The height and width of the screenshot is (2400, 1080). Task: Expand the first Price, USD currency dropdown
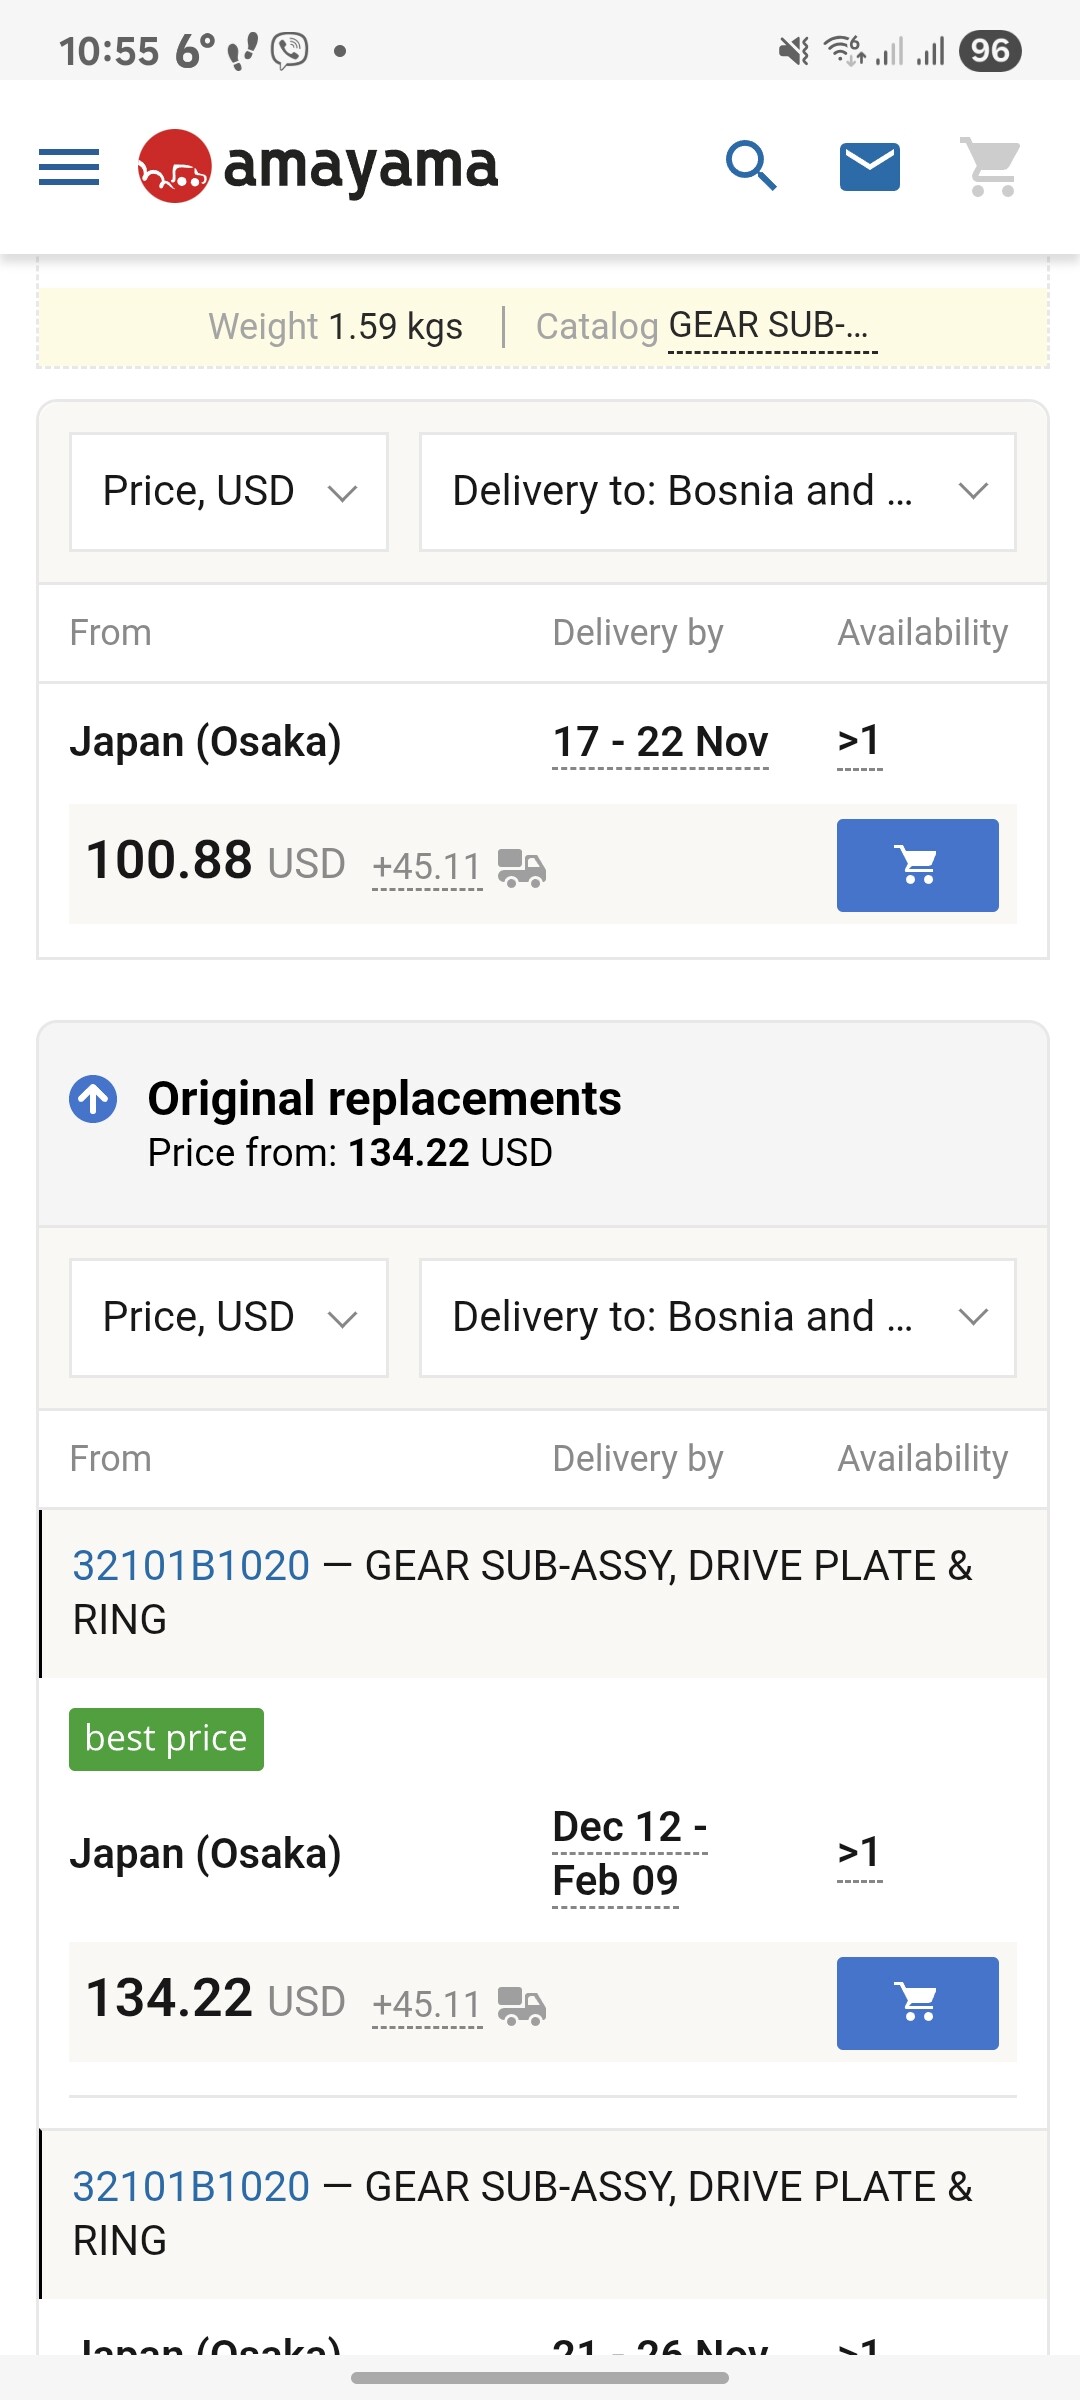pyautogui.click(x=229, y=492)
